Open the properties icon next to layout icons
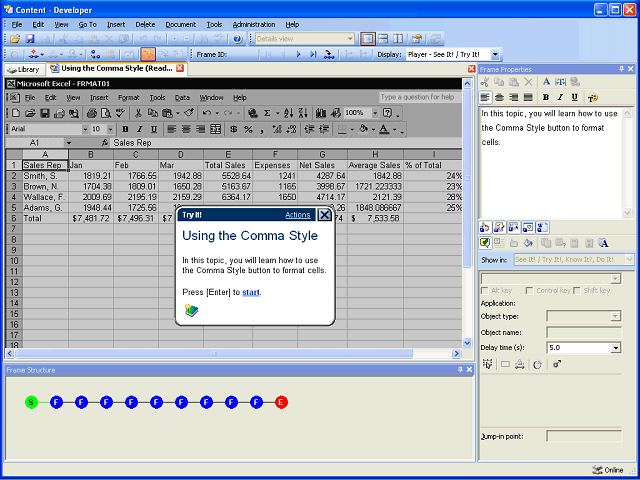 (416, 39)
